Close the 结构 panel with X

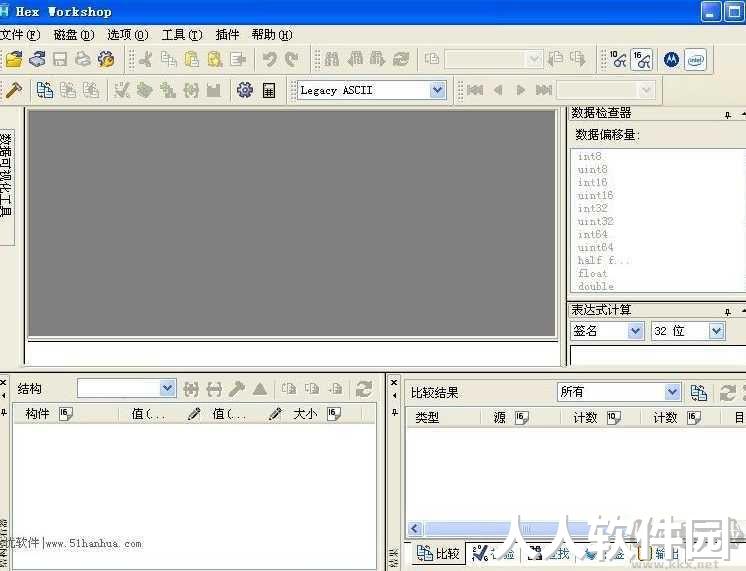click(3, 383)
